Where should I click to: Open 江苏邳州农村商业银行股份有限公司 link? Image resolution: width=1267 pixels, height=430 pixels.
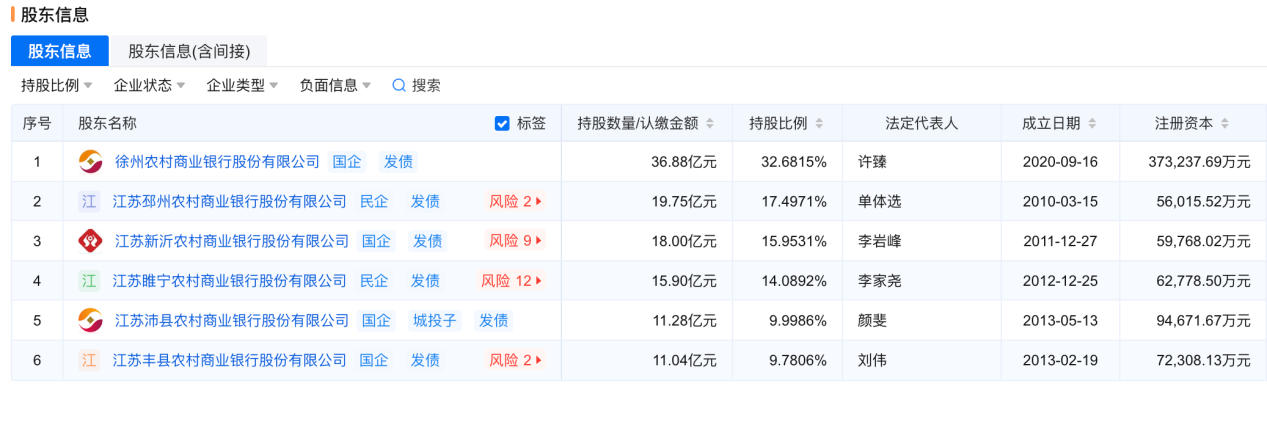coord(230,201)
